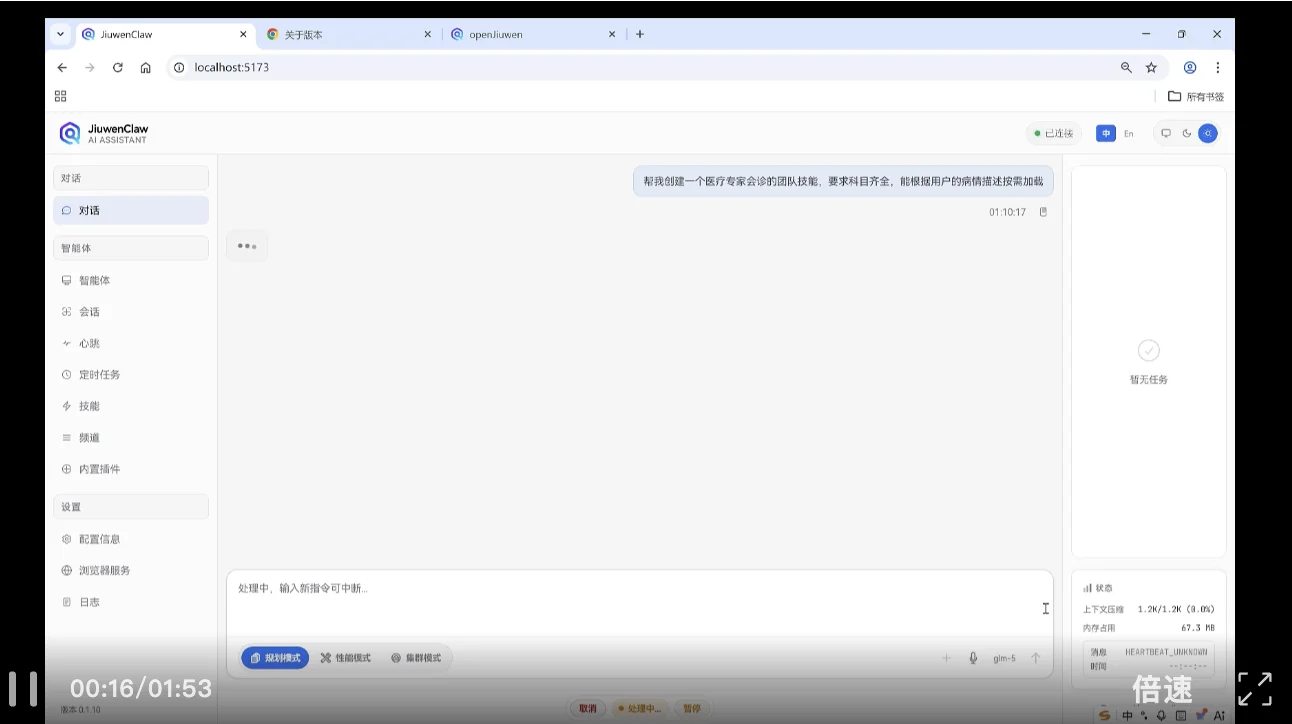Focus the message input field
Viewport: 1292px width, 724px height.
640,600
